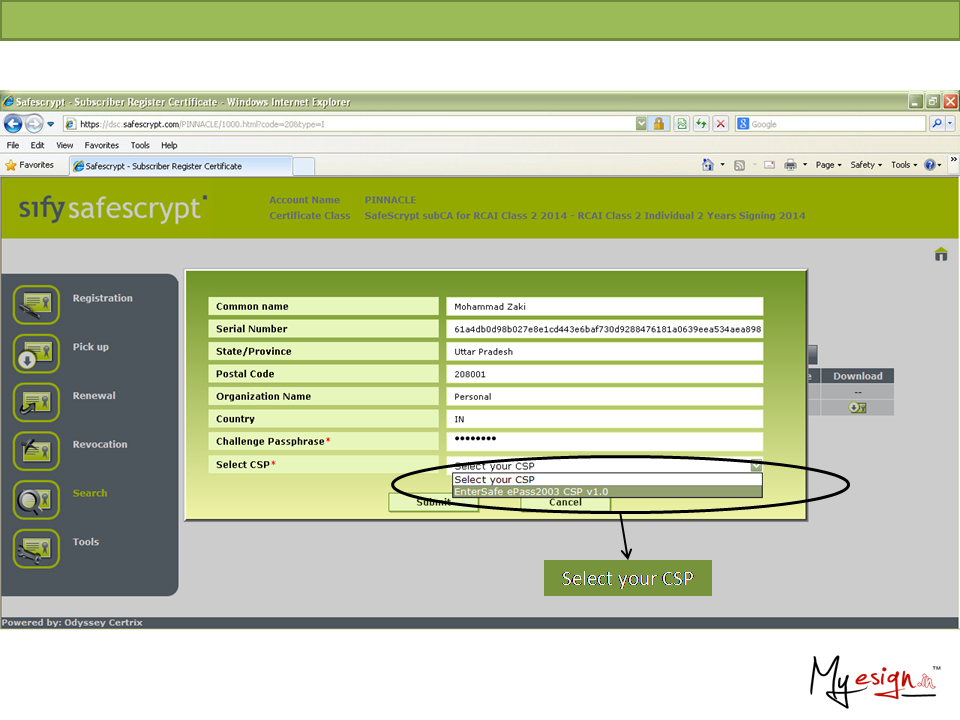Click the Pick up certificate icon

[37, 354]
